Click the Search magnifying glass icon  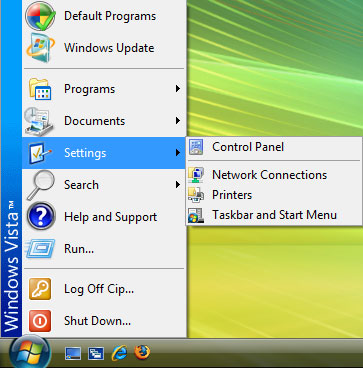tap(40, 185)
